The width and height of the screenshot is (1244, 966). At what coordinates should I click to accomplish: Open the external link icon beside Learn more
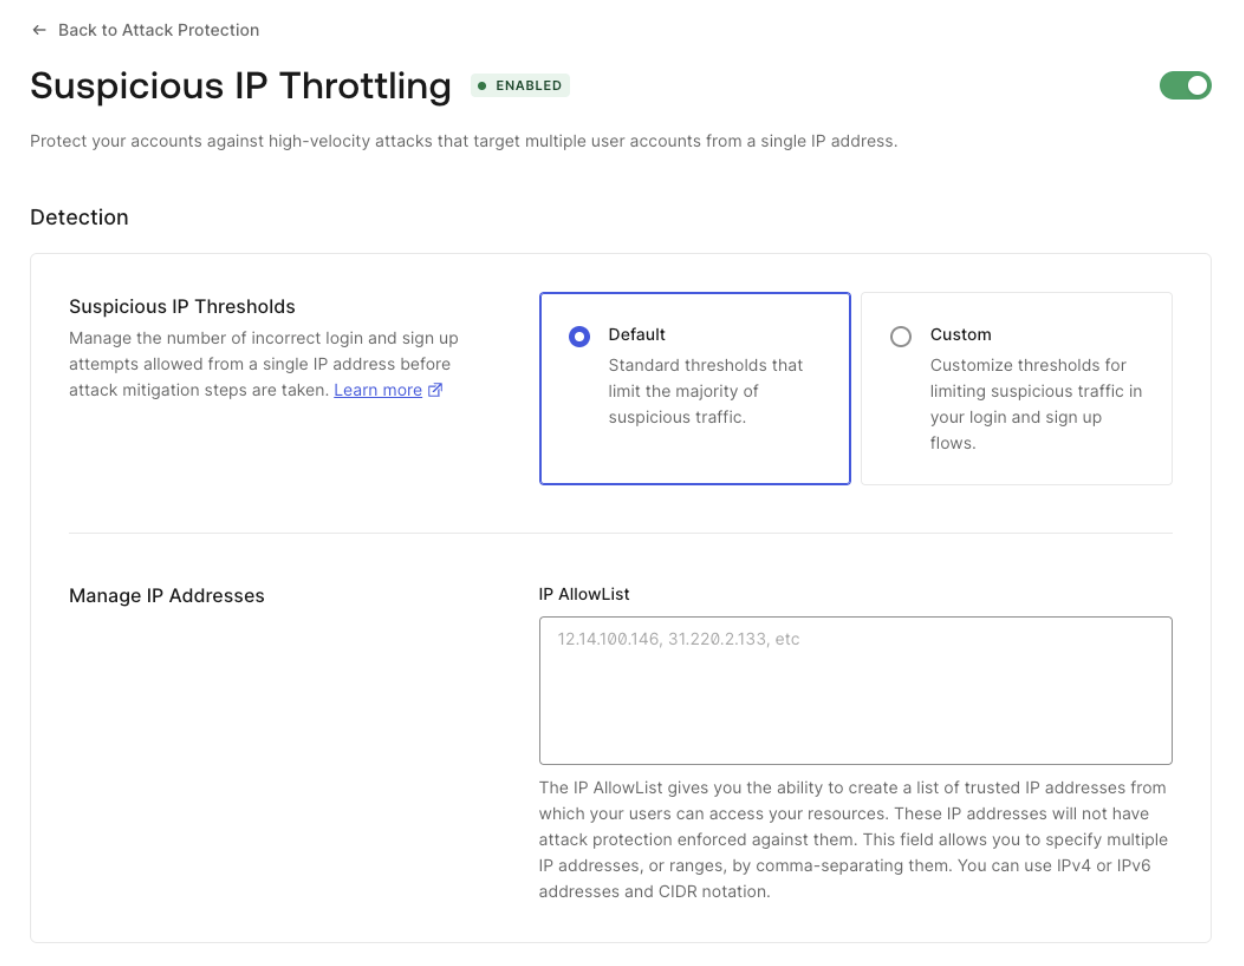[x=435, y=390]
